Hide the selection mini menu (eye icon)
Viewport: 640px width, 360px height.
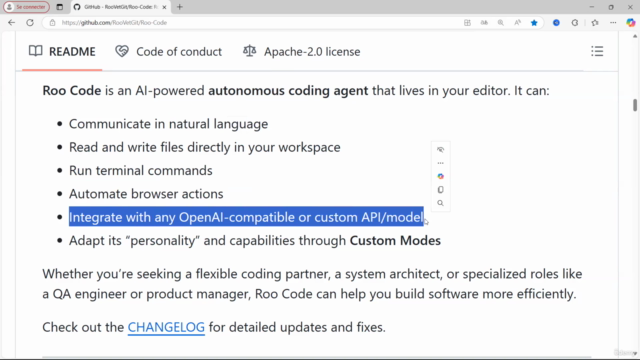[440, 149]
